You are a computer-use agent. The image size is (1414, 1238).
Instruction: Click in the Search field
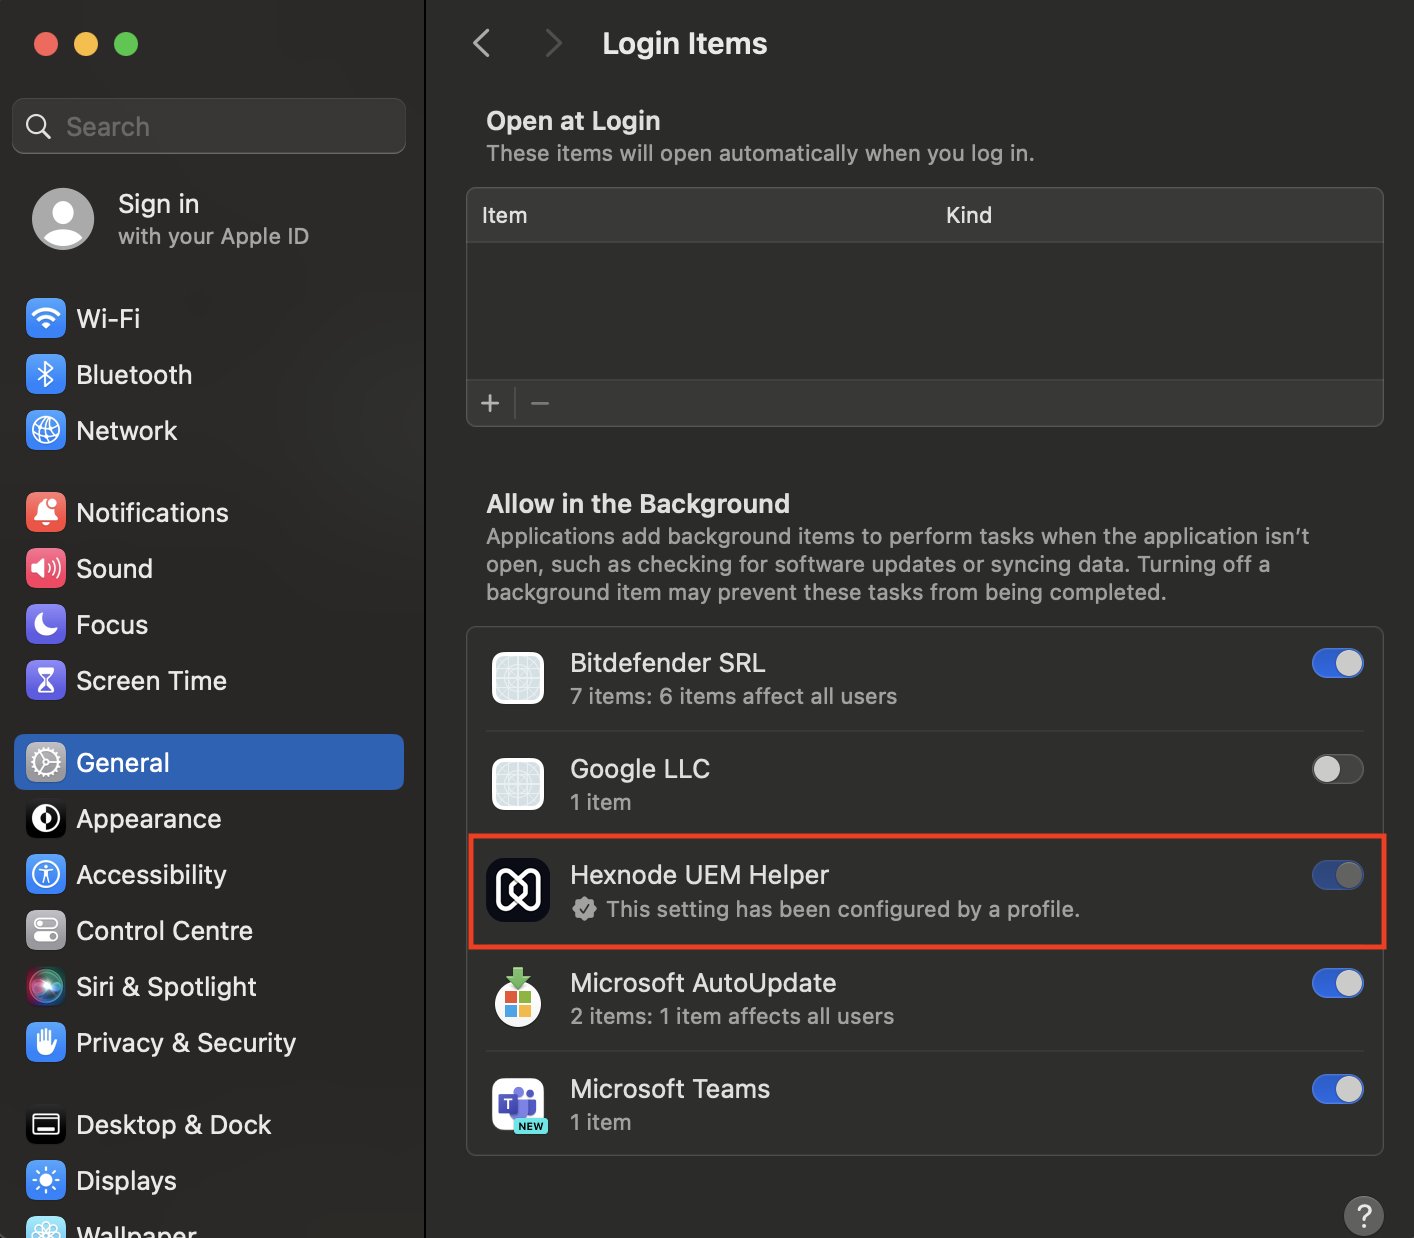[x=209, y=126]
